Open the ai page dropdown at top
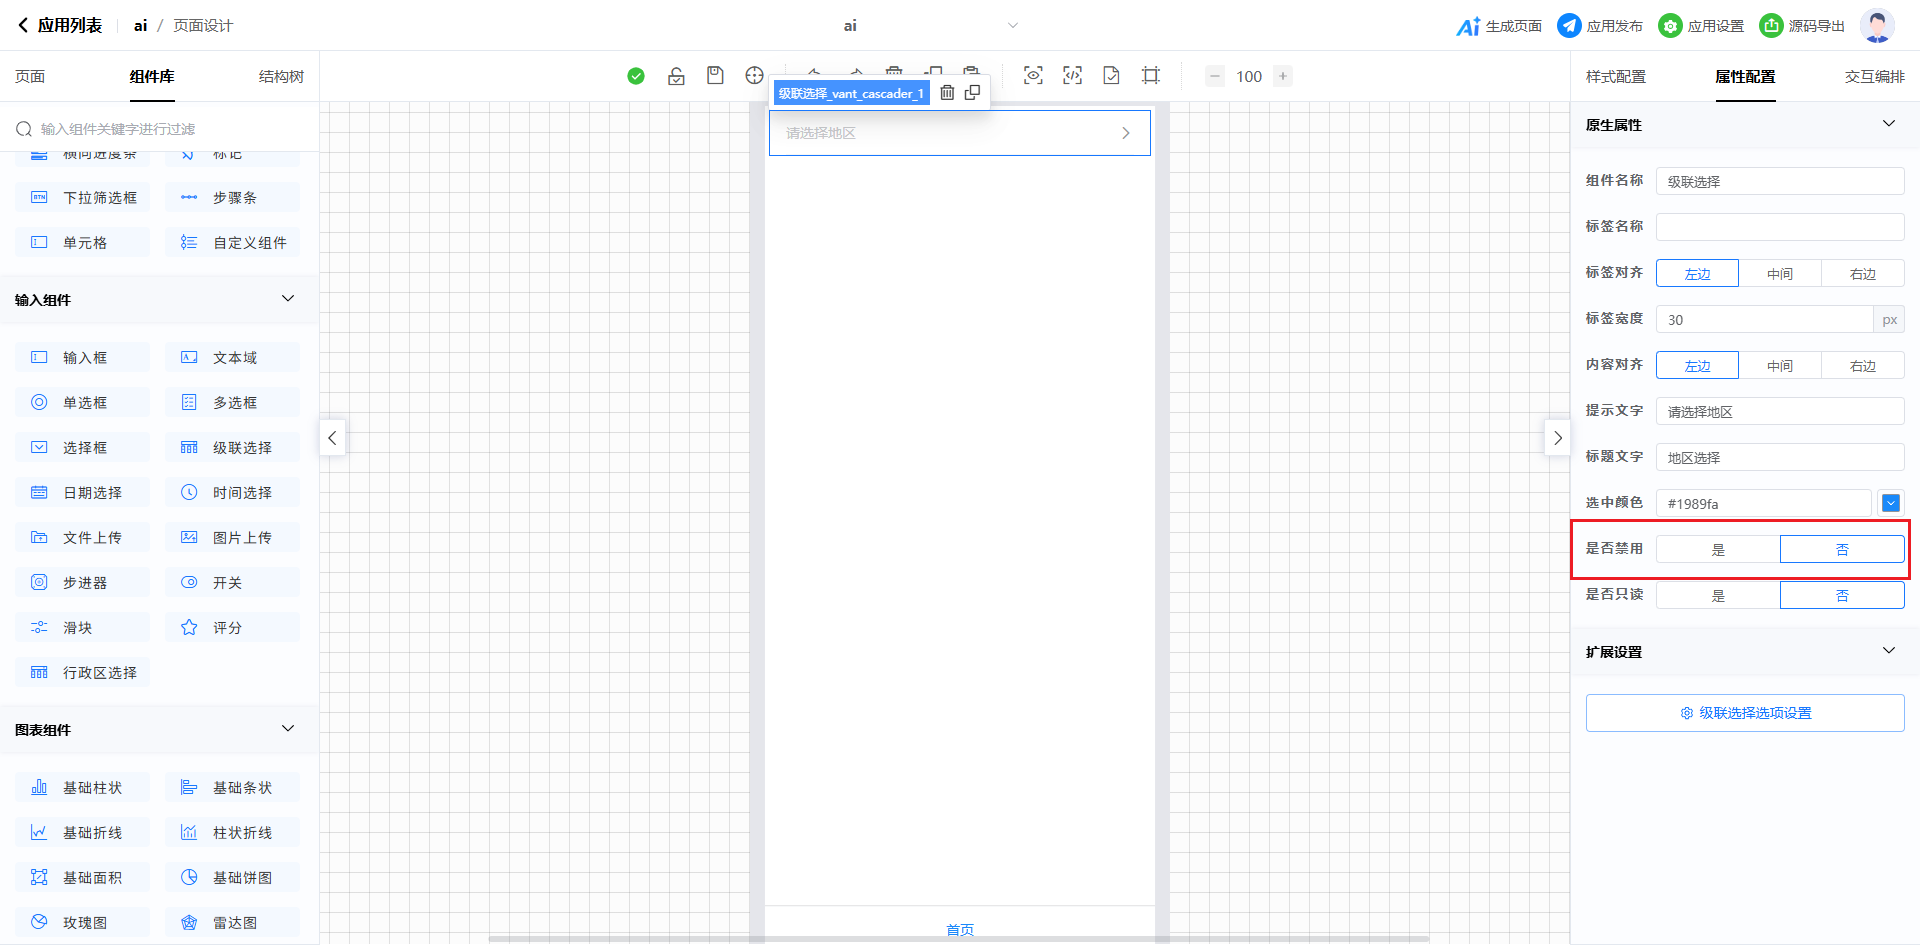 [x=1012, y=26]
